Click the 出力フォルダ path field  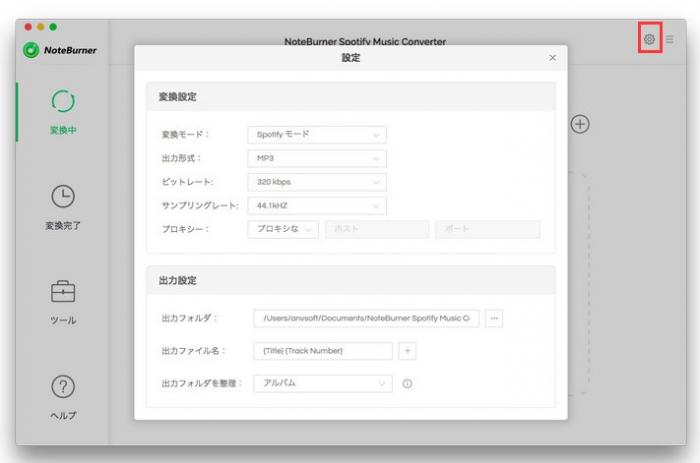click(366, 318)
